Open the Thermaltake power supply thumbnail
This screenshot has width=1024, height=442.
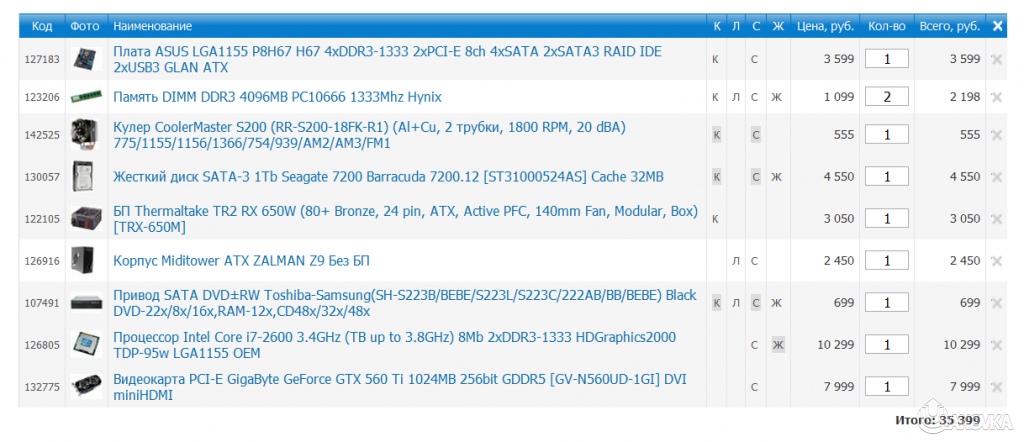[86, 218]
